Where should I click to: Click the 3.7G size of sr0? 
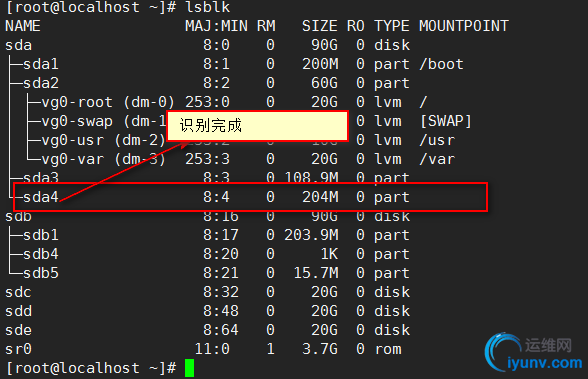[x=320, y=349]
